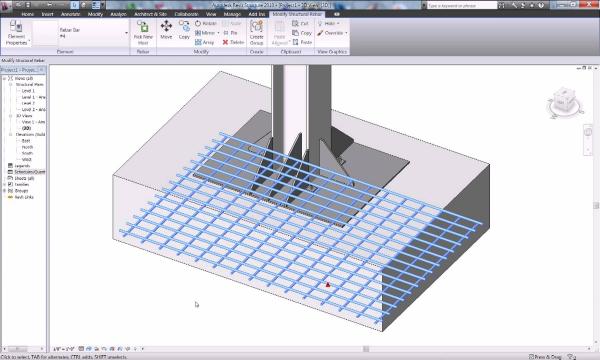Click Cut in the Clipboard panel
The width and height of the screenshot is (600, 360).
[300, 23]
